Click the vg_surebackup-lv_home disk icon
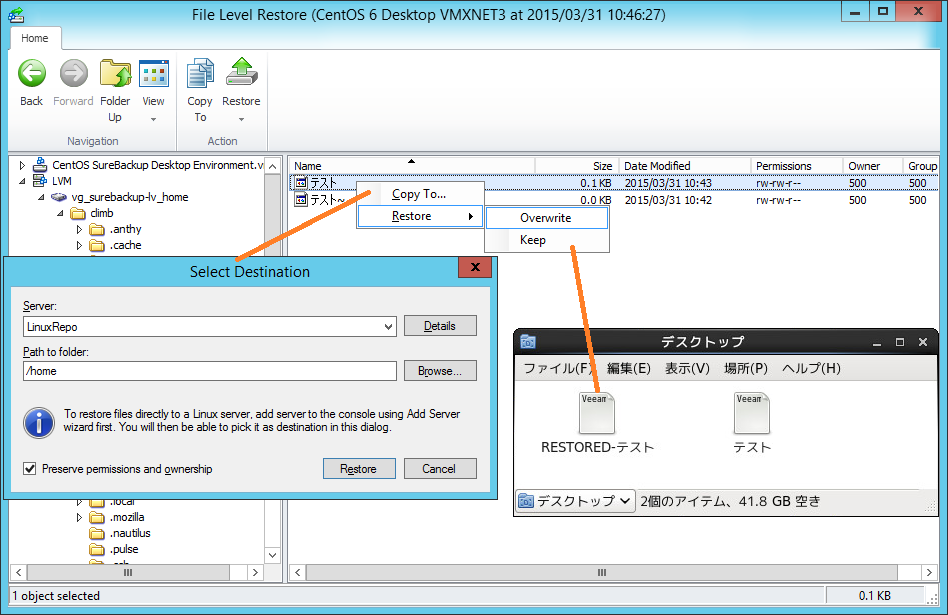The height and width of the screenshot is (615, 948). tap(59, 197)
